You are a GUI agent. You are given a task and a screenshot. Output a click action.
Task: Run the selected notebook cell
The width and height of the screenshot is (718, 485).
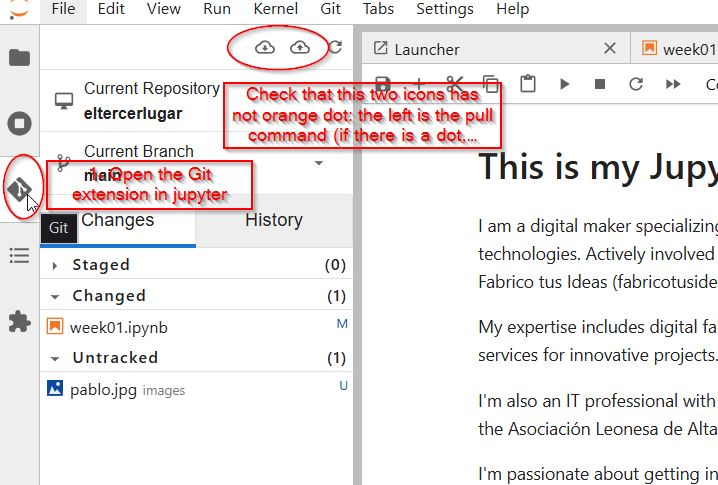click(565, 85)
